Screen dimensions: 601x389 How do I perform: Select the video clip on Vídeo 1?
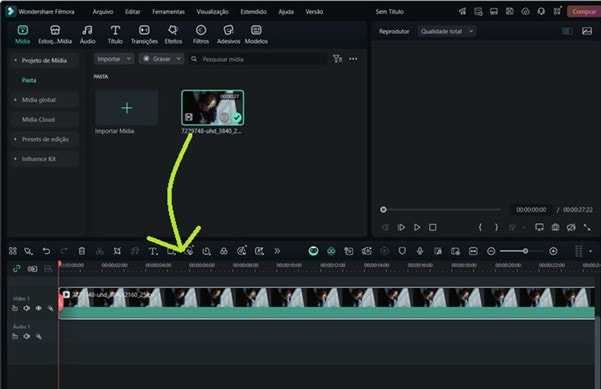[327, 303]
